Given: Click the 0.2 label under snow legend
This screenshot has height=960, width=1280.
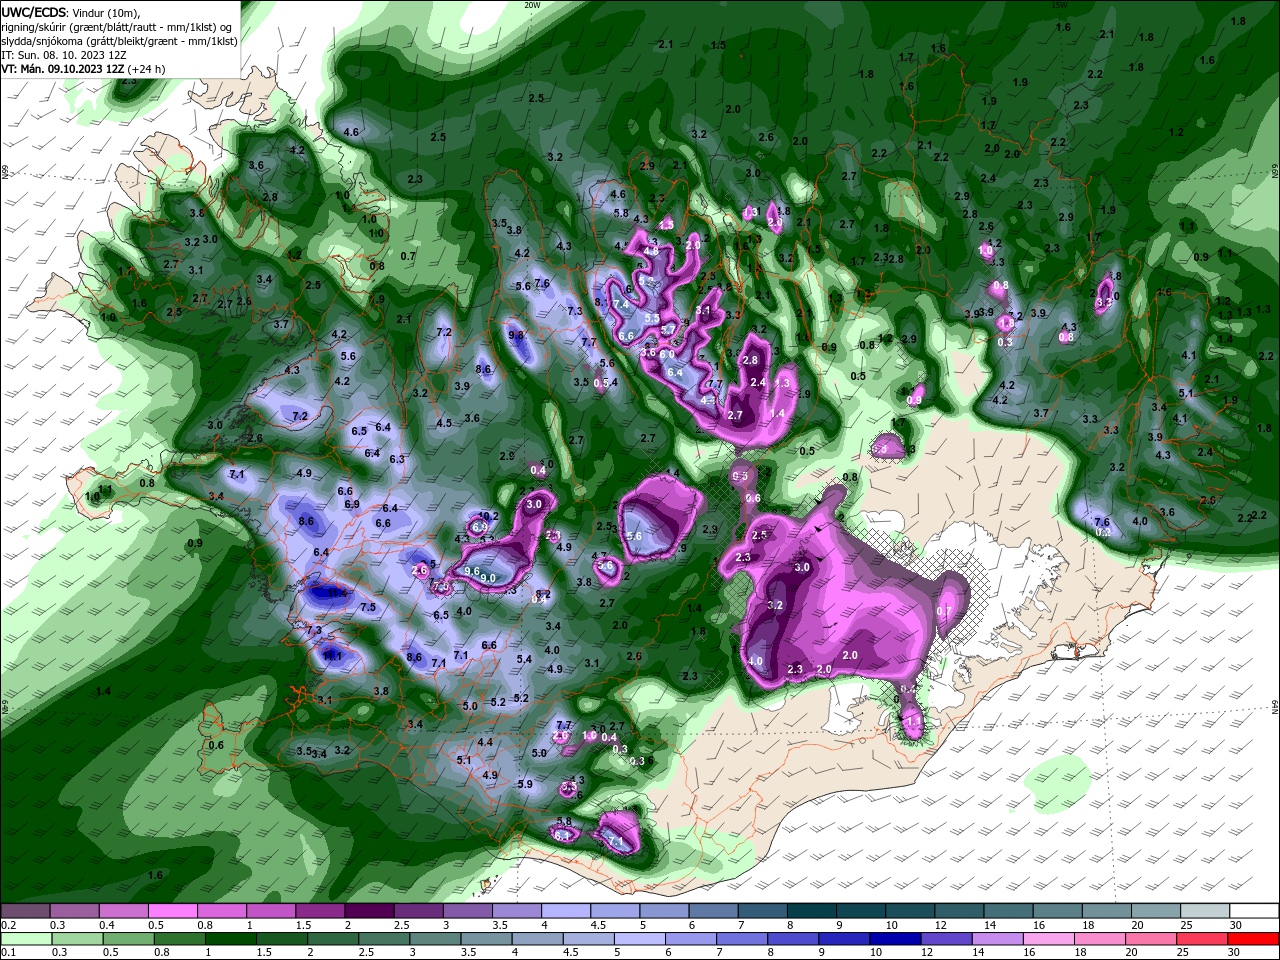Looking at the screenshot, I should coord(8,925).
